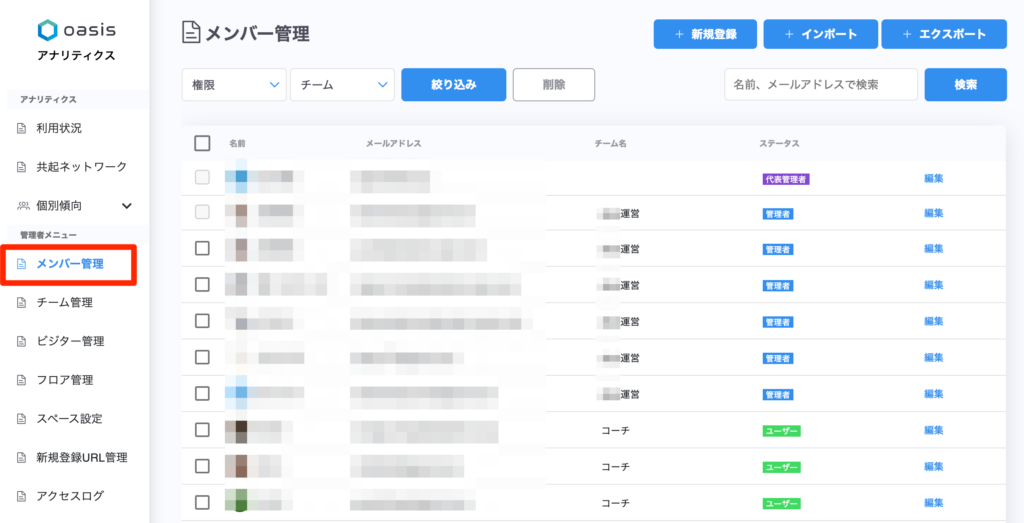Click the チーム管理 sidebar icon
The width and height of the screenshot is (1024, 523).
[22, 303]
